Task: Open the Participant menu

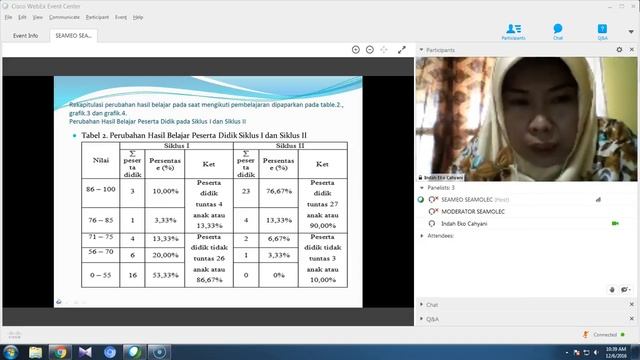Action: tap(97, 17)
